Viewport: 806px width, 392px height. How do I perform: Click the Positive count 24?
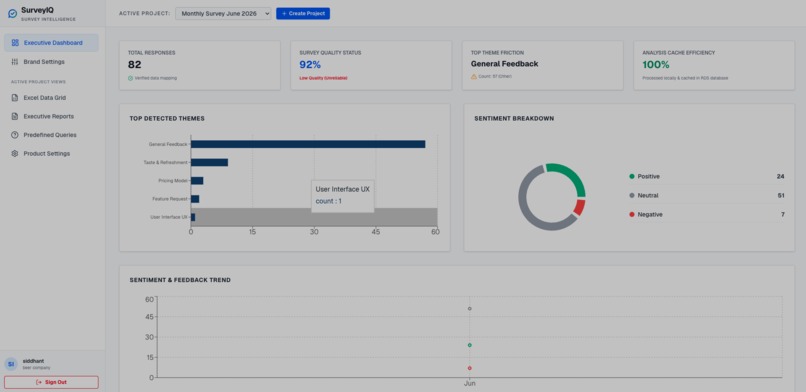point(781,176)
